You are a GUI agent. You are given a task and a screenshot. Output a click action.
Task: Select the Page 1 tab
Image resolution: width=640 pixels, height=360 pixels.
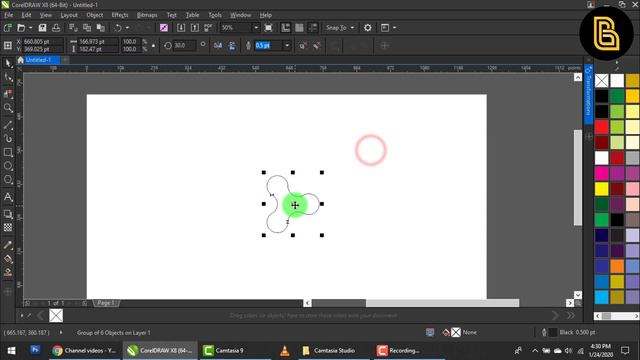point(106,303)
